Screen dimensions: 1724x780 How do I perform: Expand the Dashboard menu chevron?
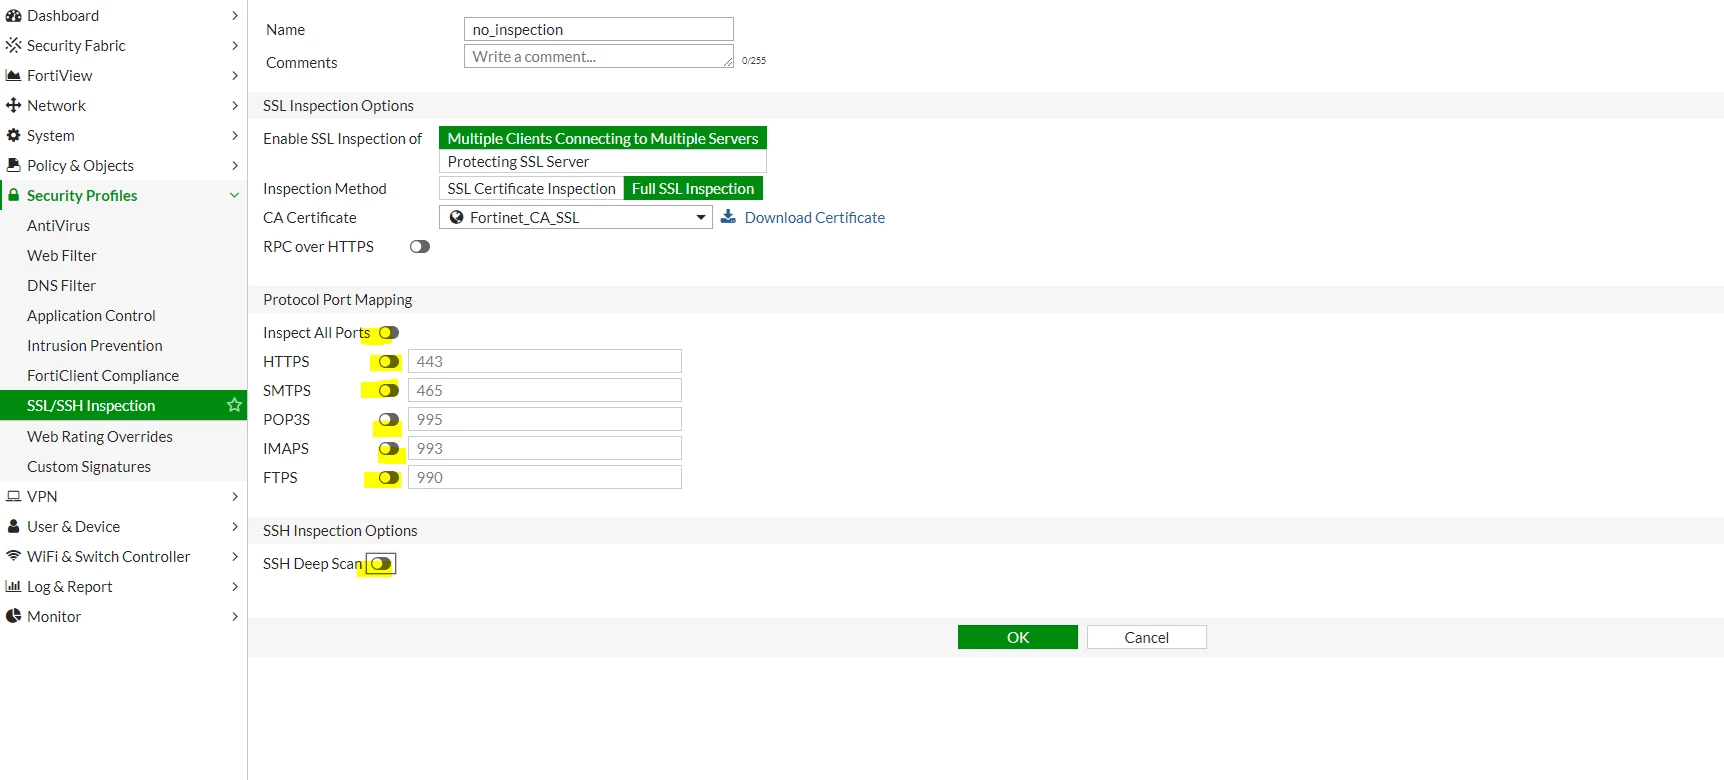(x=235, y=16)
